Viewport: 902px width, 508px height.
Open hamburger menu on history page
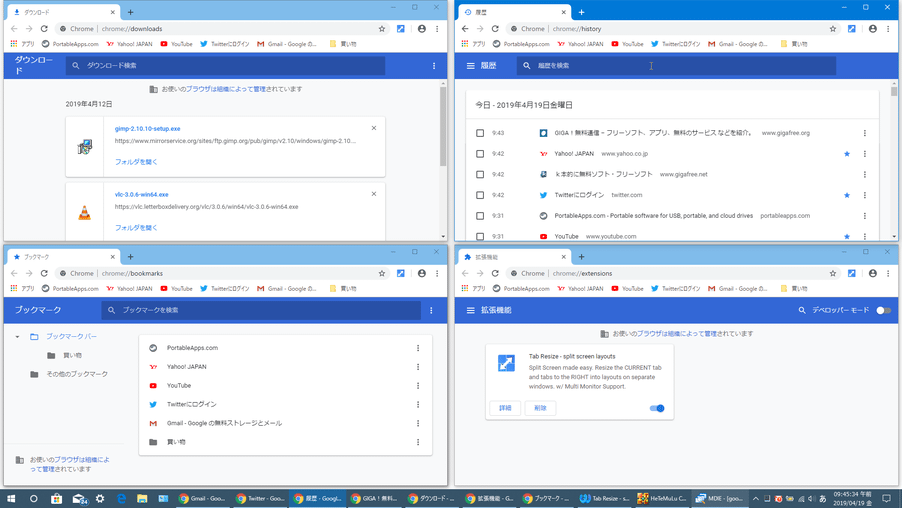[471, 66]
